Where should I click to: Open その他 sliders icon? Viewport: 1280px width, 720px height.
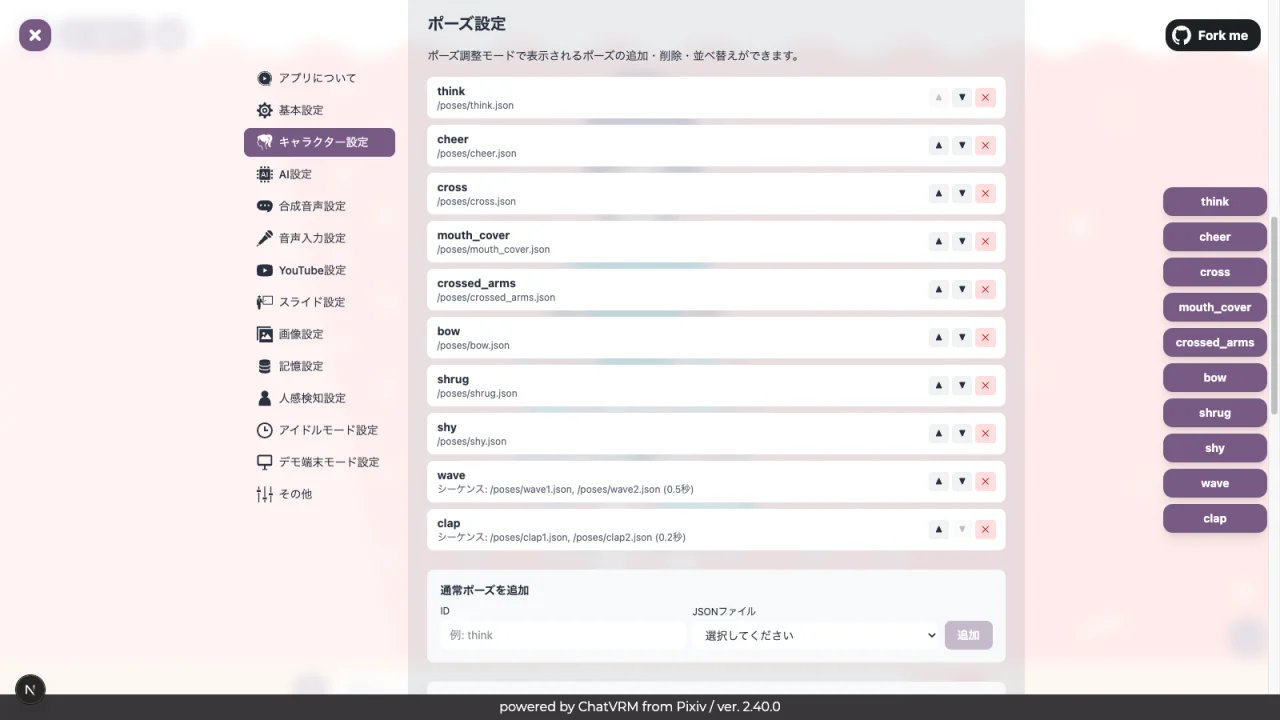pyautogui.click(x=264, y=494)
